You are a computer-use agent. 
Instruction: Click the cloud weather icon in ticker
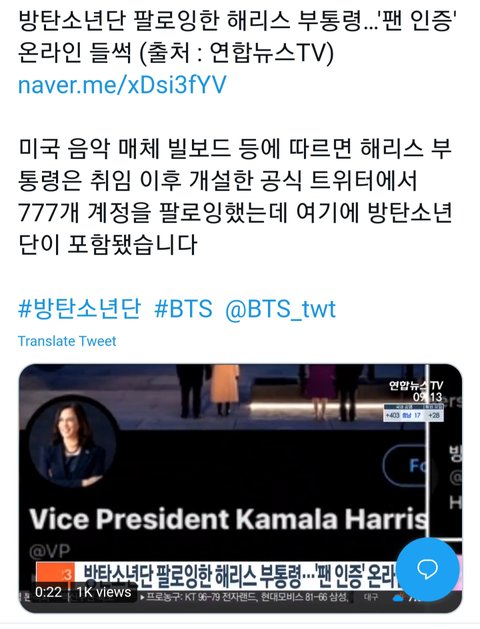(399, 598)
